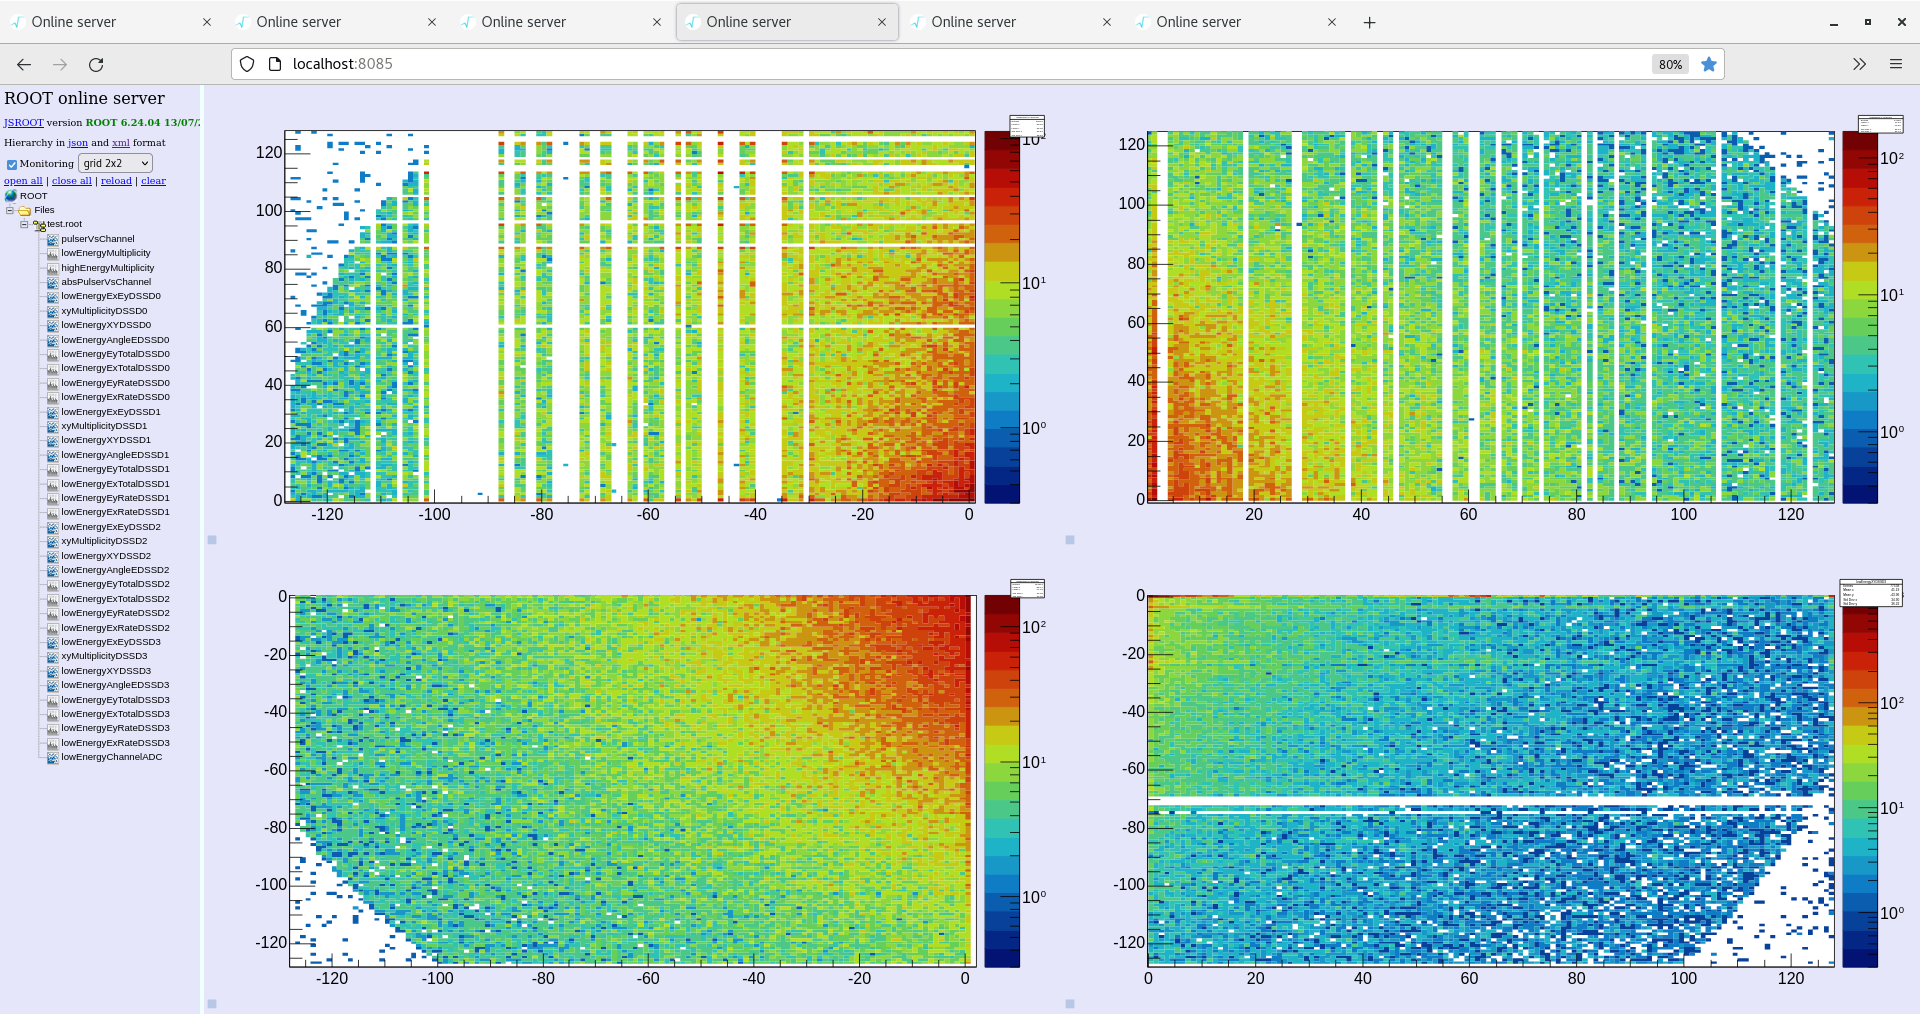Click the Files folder icon

tap(25, 211)
